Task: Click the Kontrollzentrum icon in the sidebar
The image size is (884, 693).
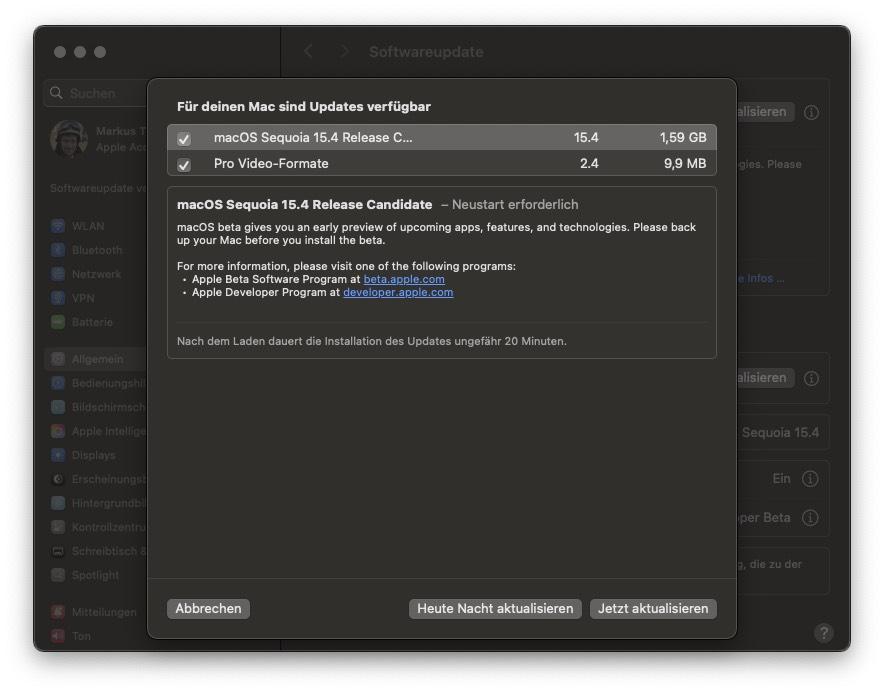Action: click(58, 527)
